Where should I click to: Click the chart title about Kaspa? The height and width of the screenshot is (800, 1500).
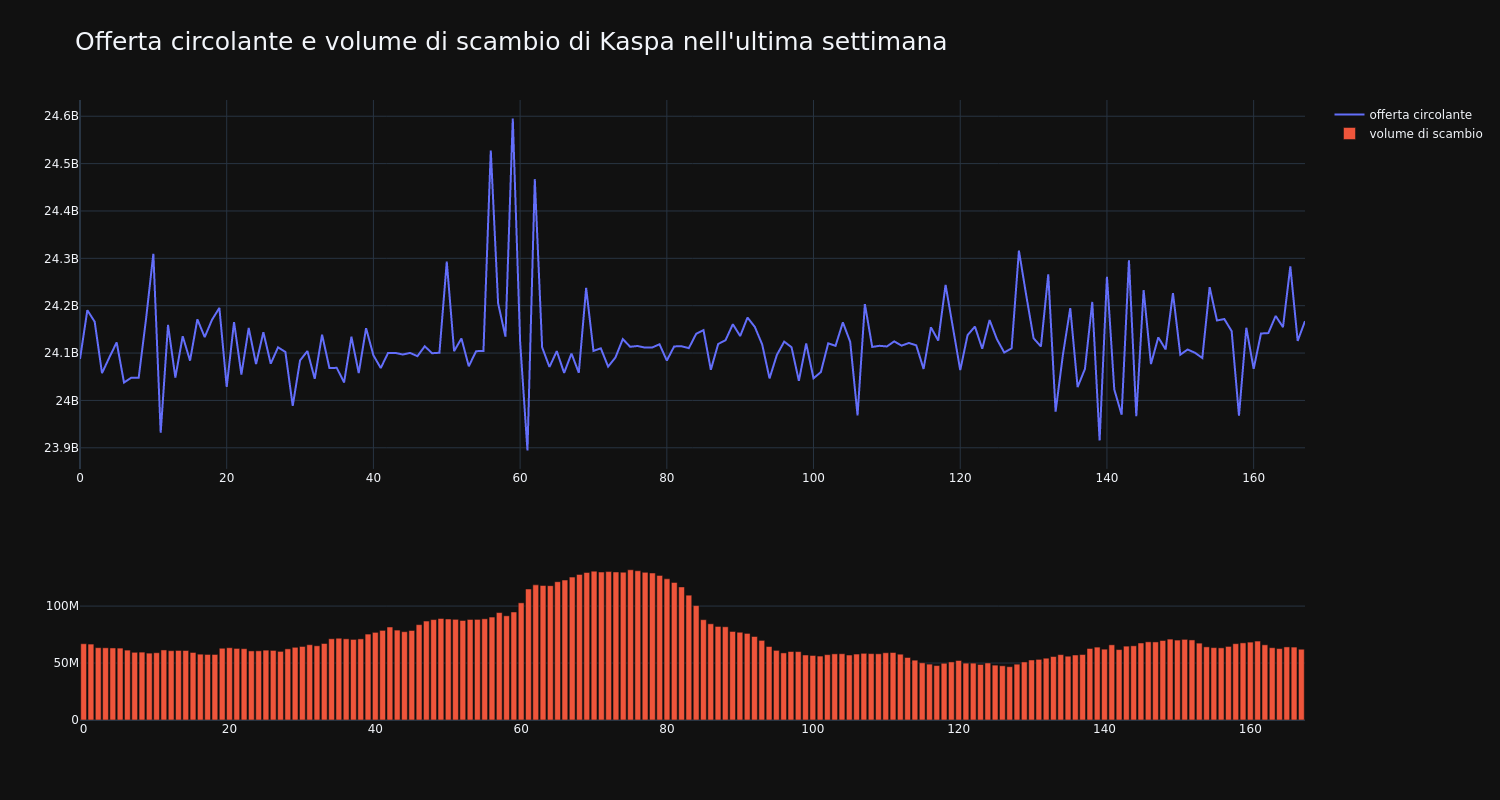(x=511, y=42)
